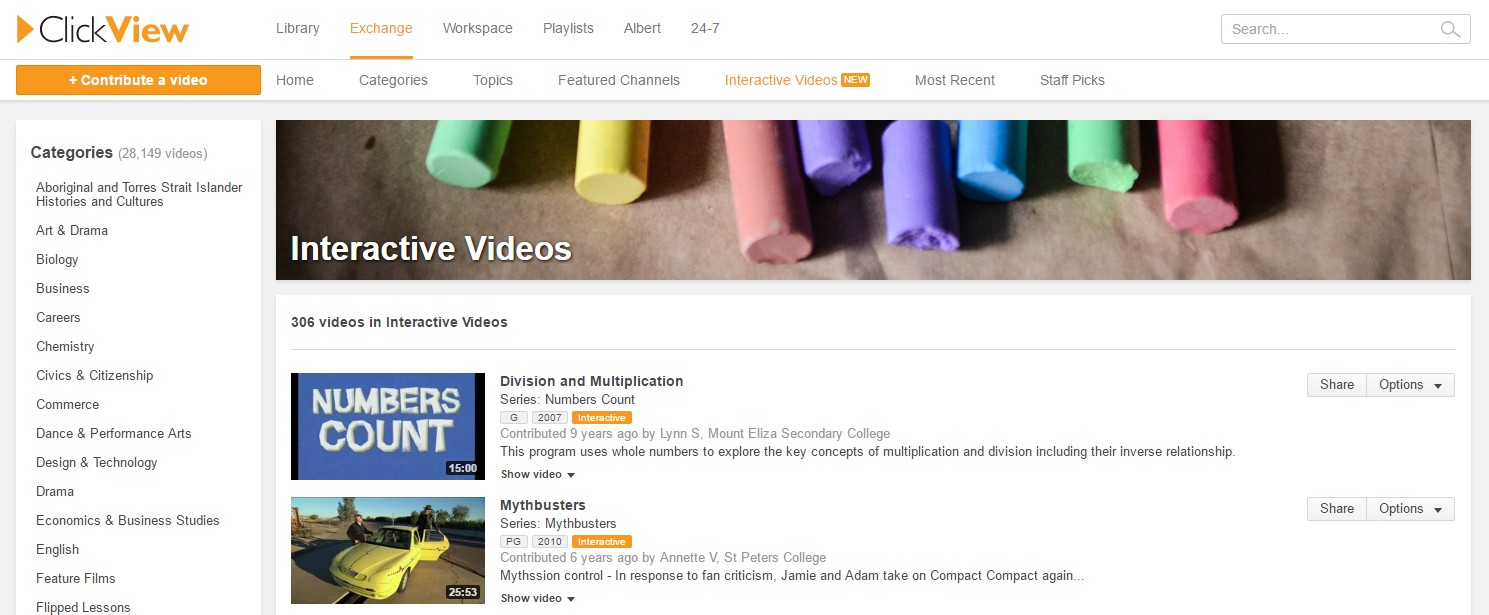Open the Options dropdown for Division and Multiplication
The height and width of the screenshot is (615, 1489).
pos(1408,384)
